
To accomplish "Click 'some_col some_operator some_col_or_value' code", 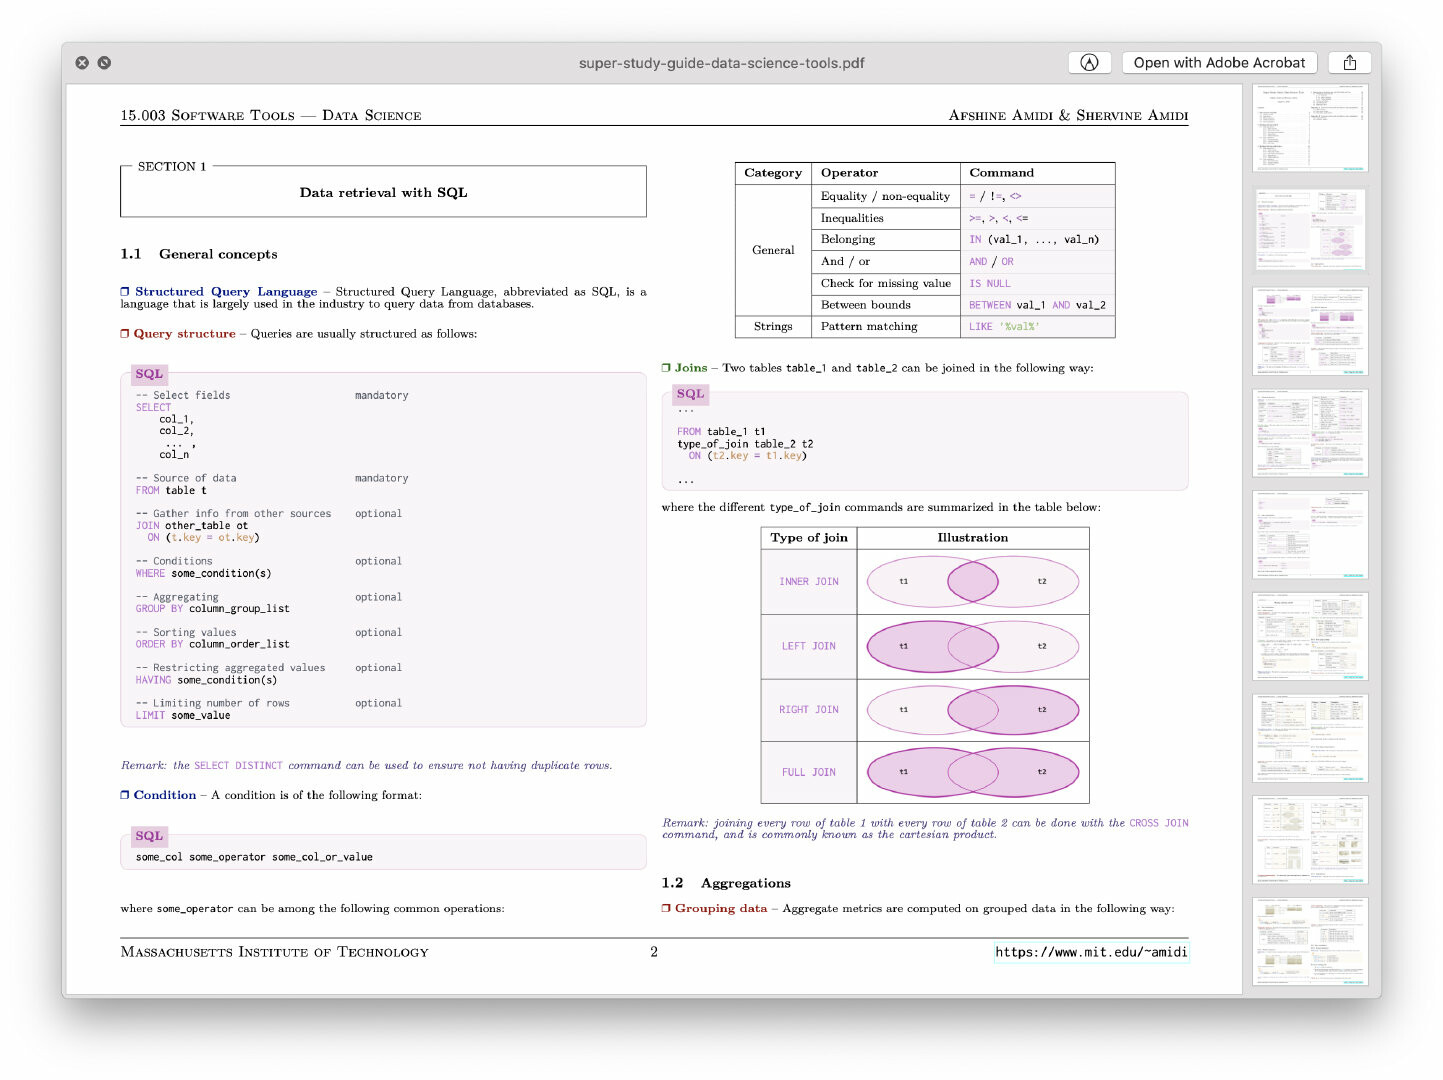I will coord(254,858).
